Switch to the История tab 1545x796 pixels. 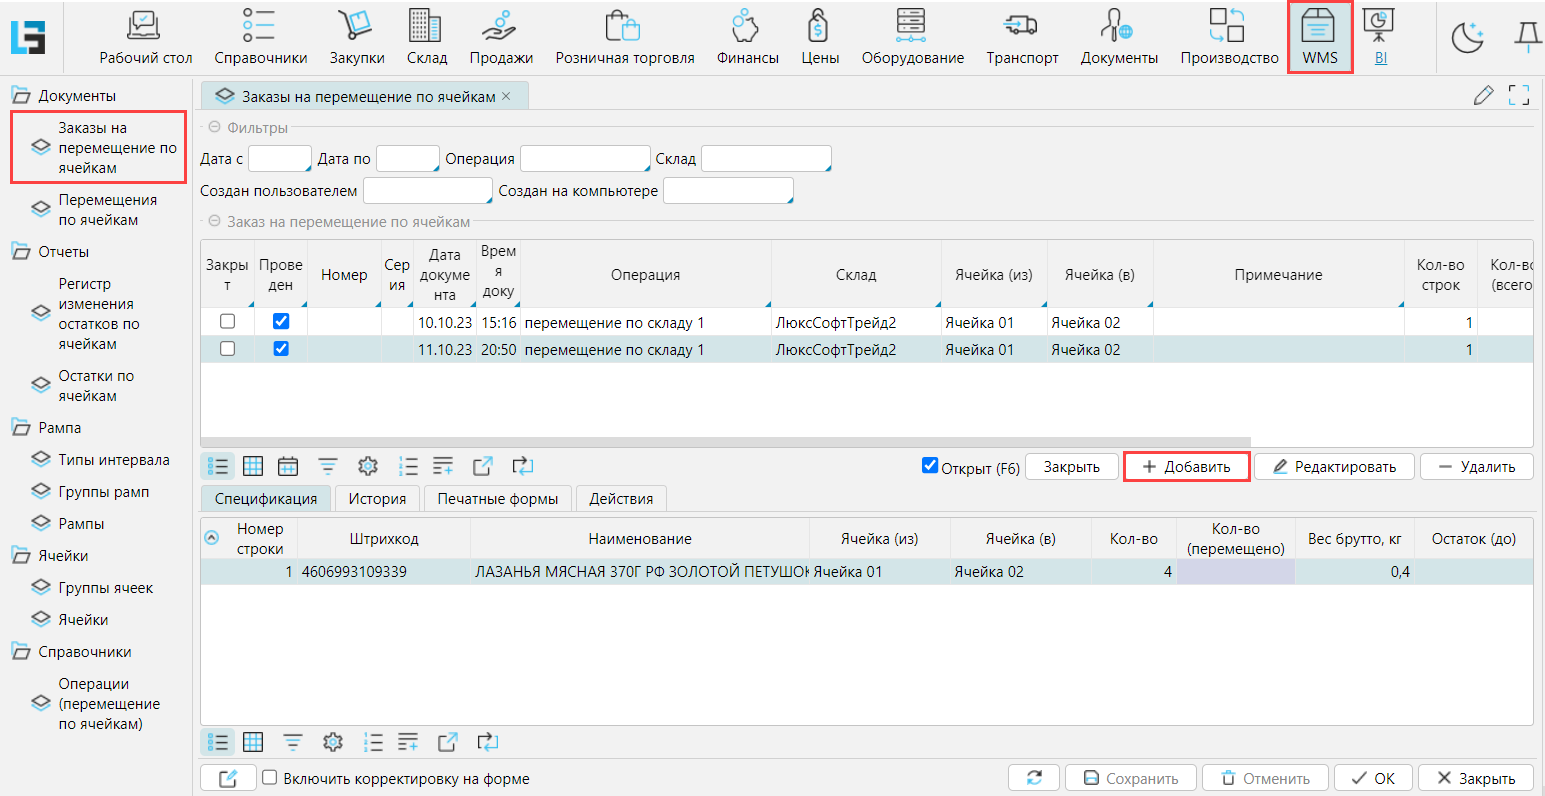tap(377, 499)
